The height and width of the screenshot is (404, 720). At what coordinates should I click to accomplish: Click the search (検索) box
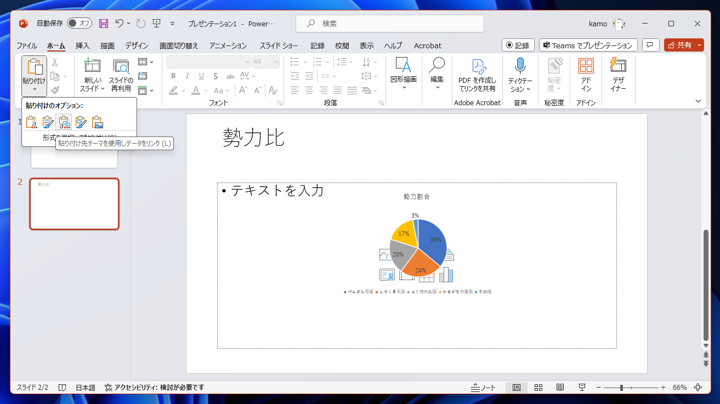[390, 23]
